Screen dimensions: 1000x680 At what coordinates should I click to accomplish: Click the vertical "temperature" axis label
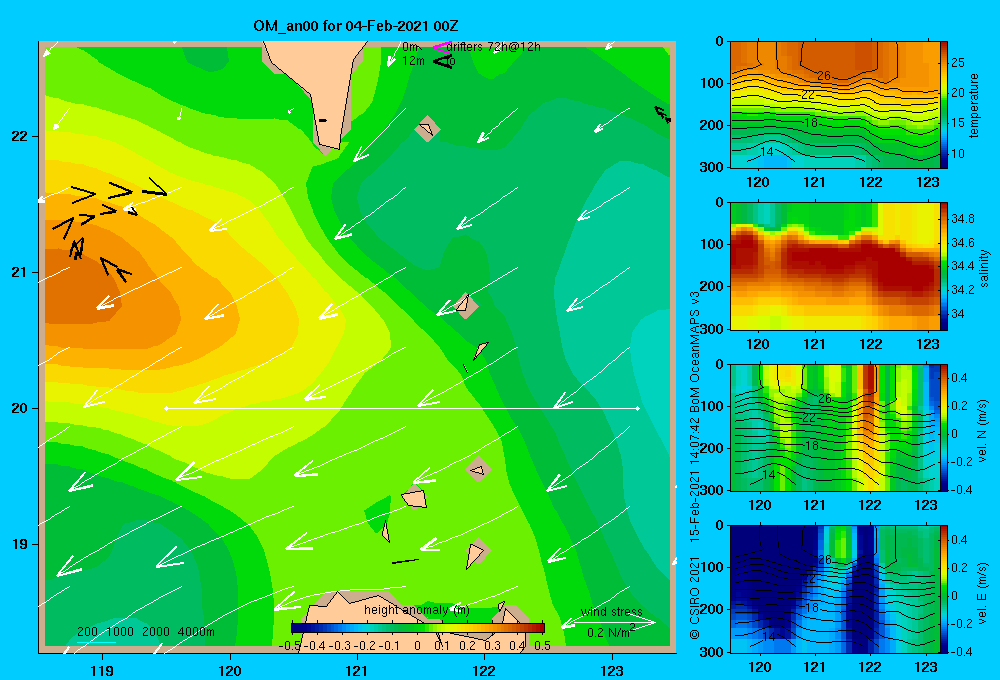pos(974,105)
